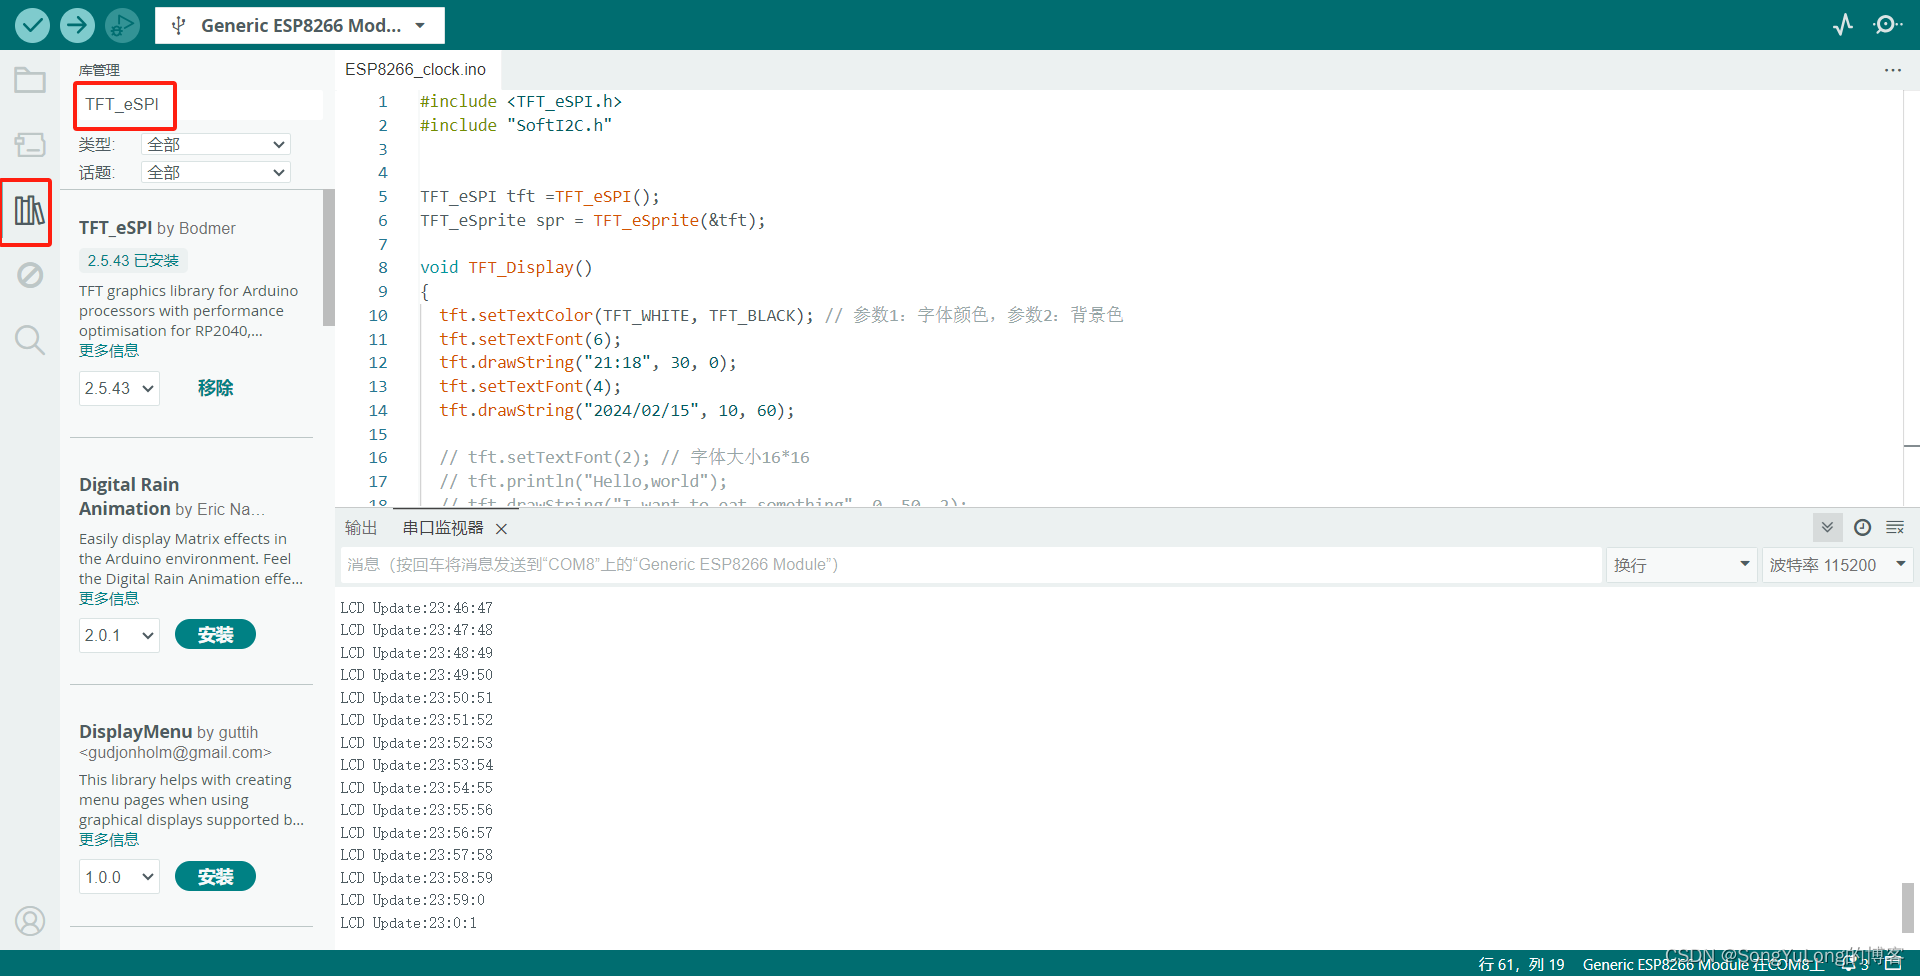Toggle timestamp display in the serial monitor
The width and height of the screenshot is (1920, 976).
click(1862, 527)
